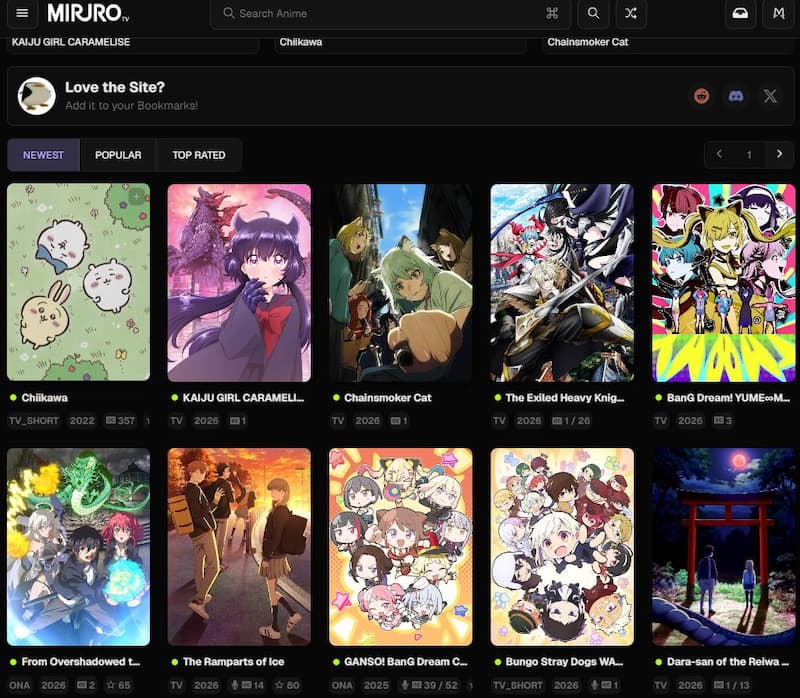Switch to the POPULAR tab
800x698 pixels.
click(x=118, y=155)
